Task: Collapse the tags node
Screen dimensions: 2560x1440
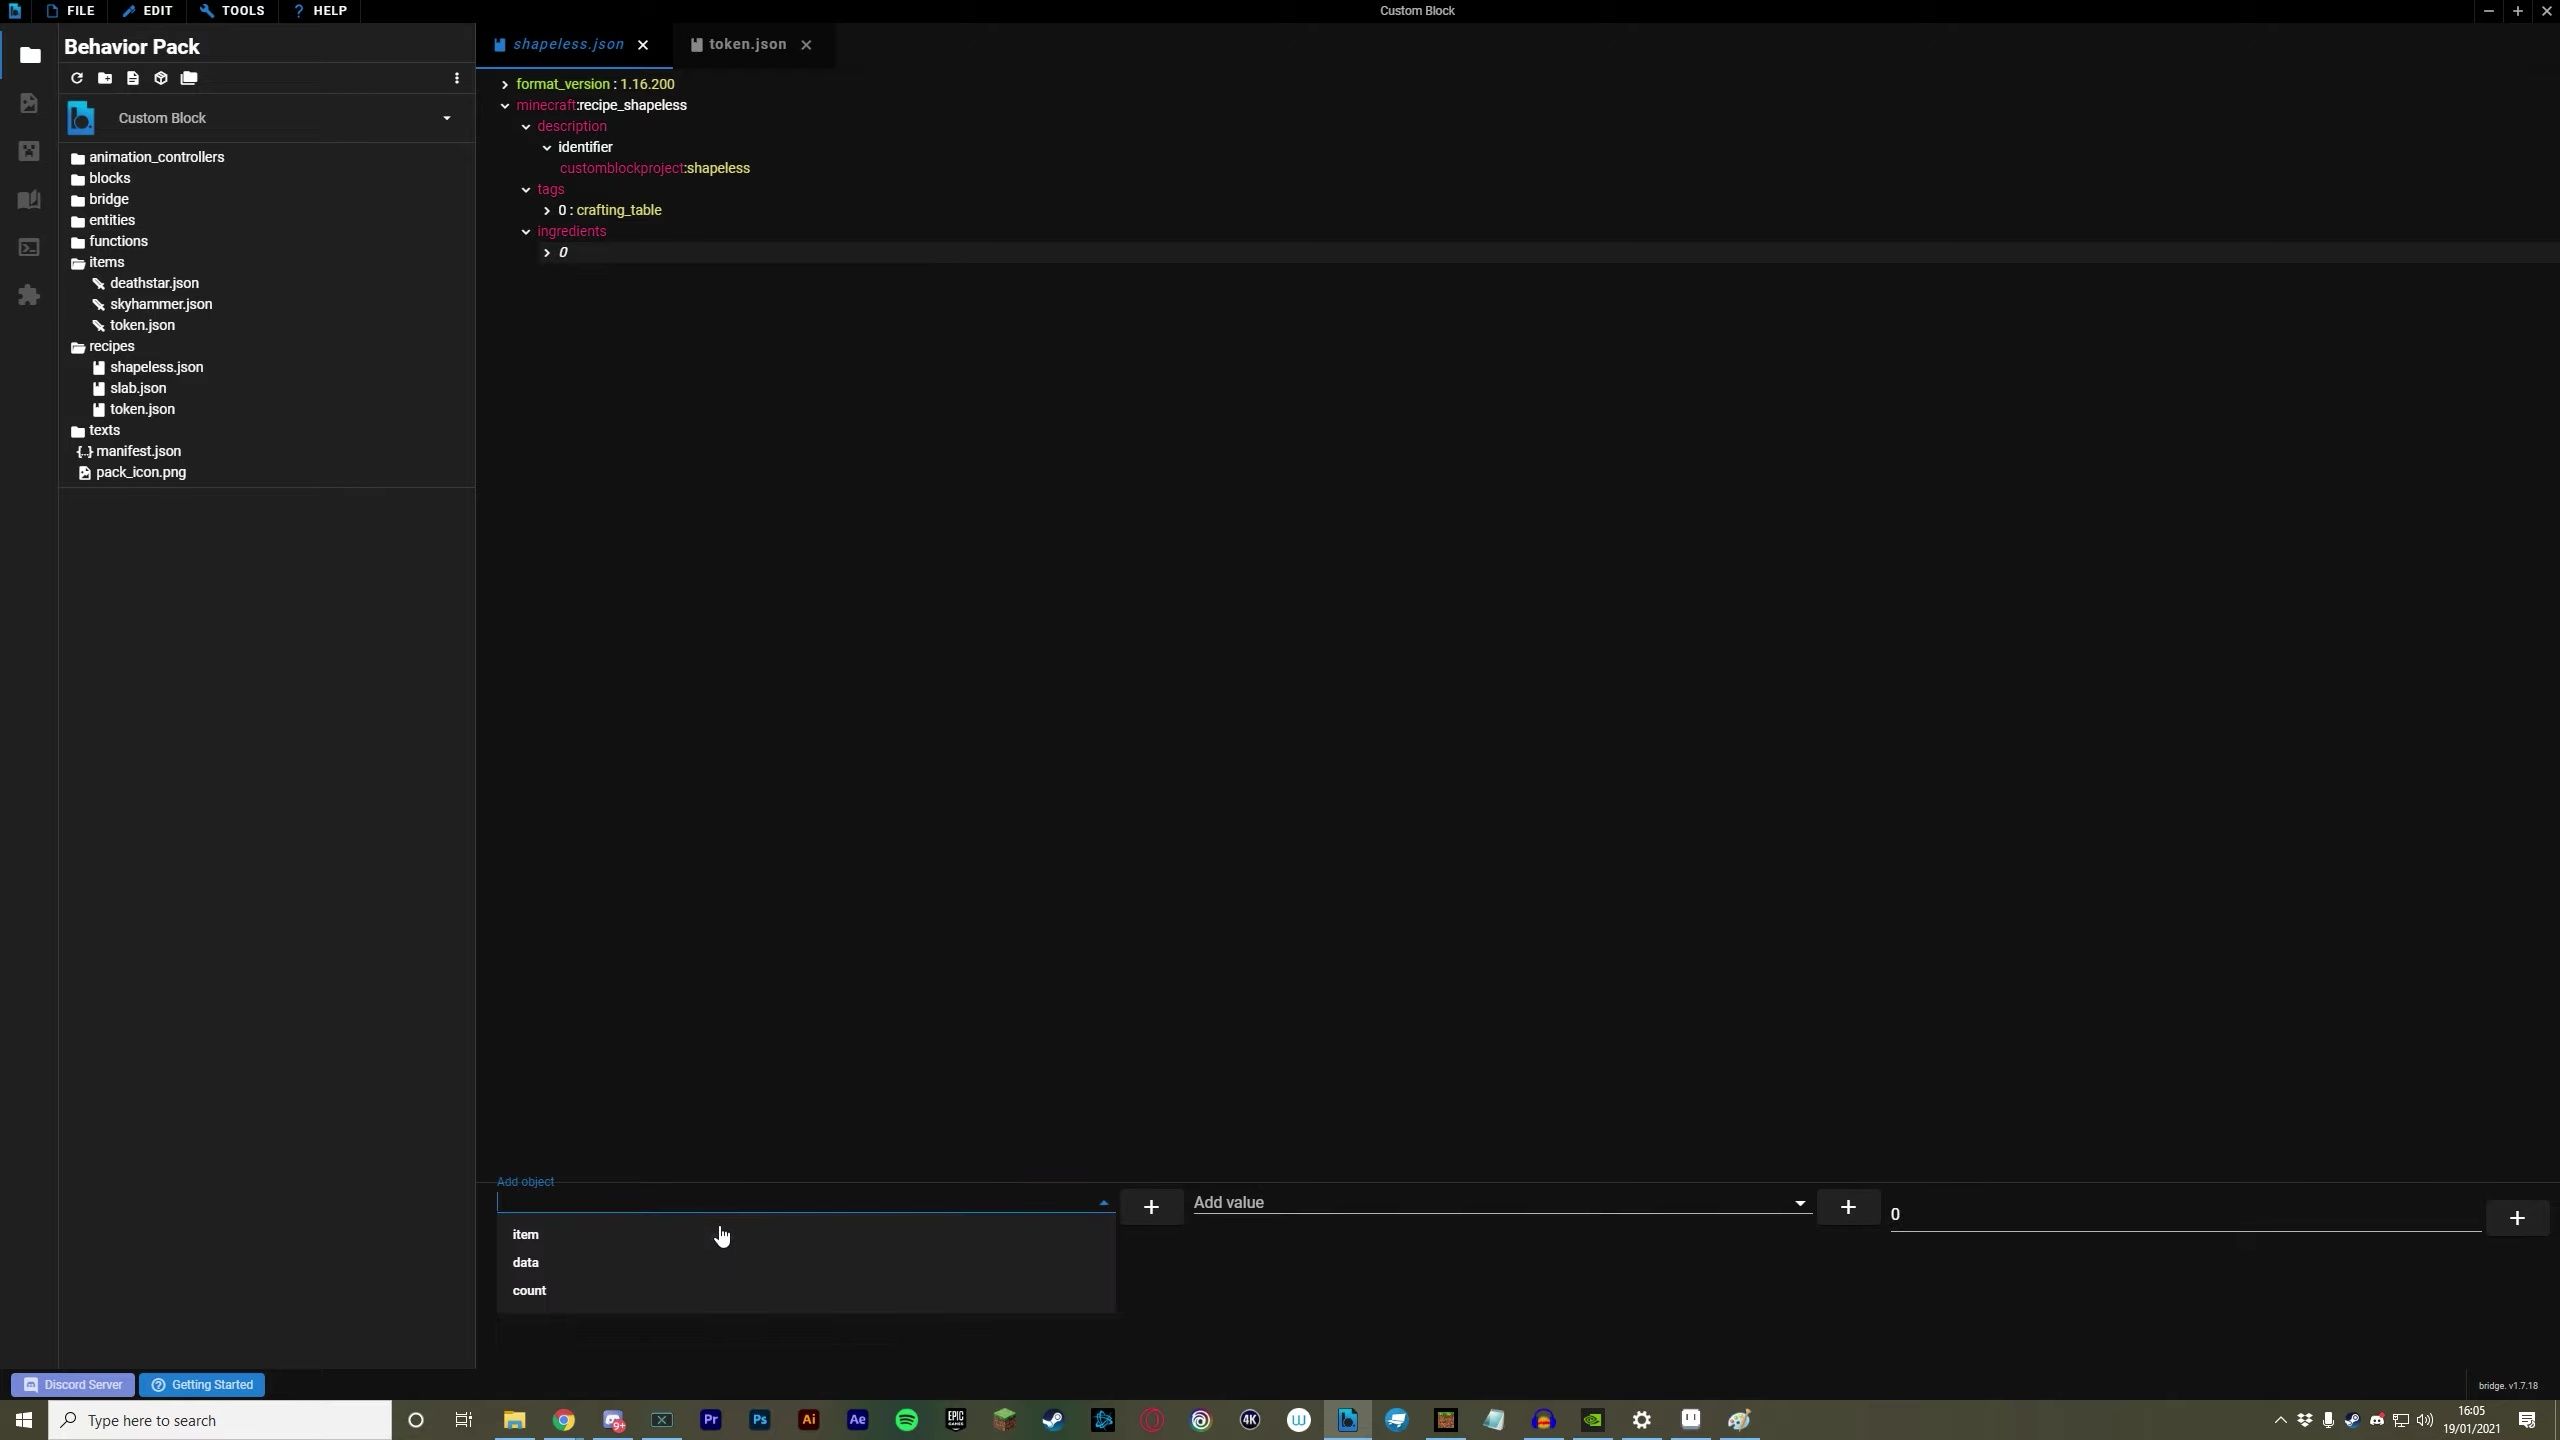Action: pos(526,190)
